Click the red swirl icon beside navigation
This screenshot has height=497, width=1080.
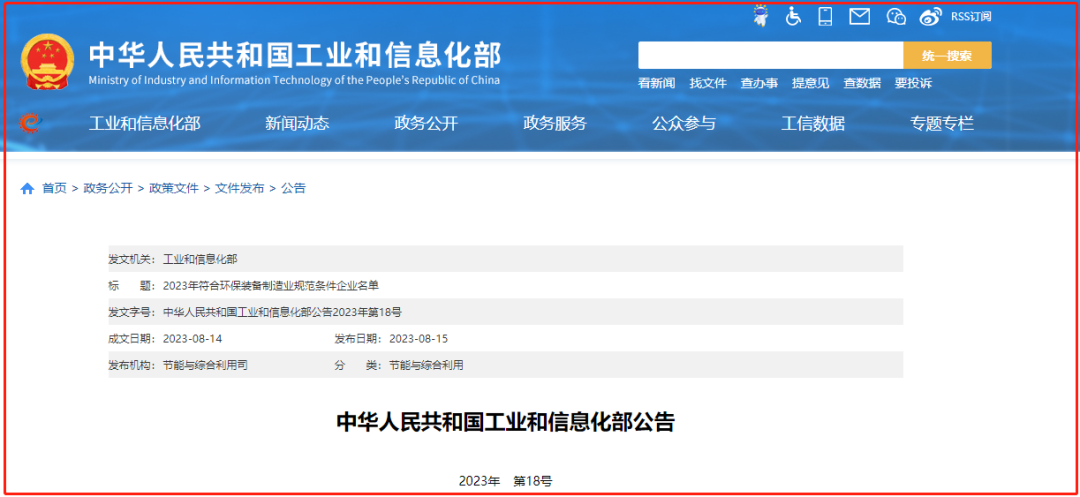coord(30,123)
